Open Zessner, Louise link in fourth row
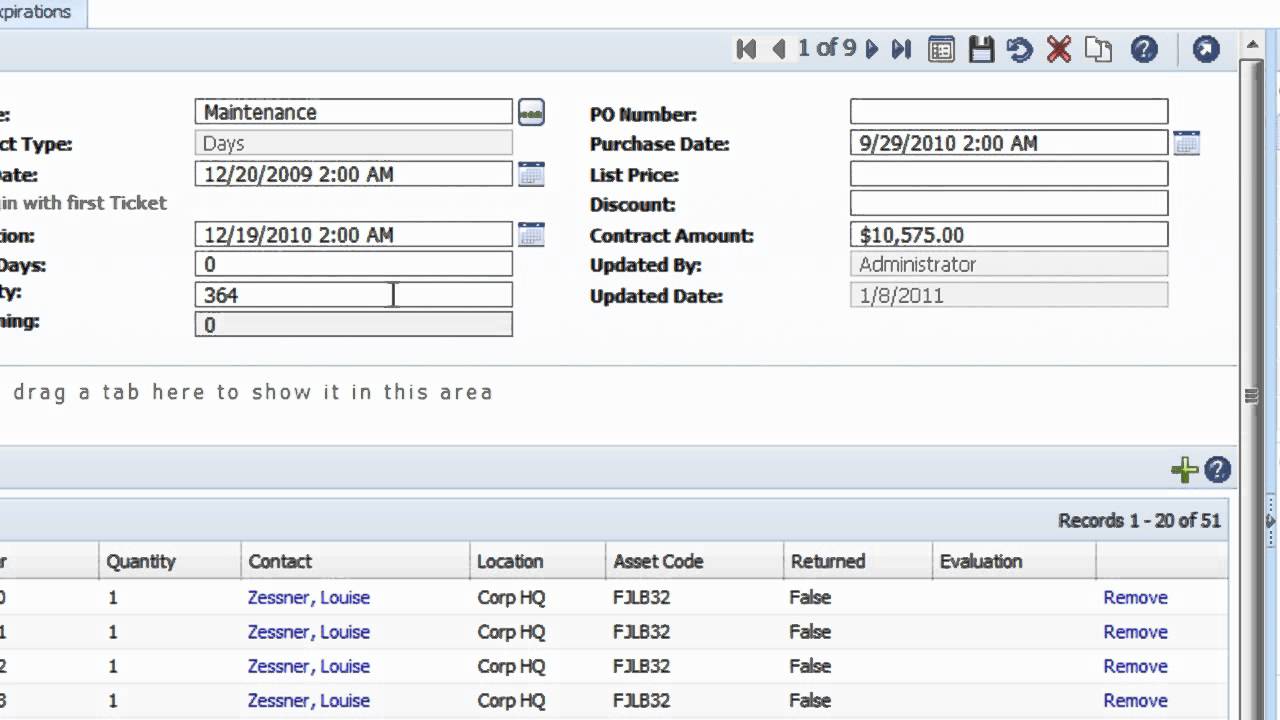 [309, 700]
